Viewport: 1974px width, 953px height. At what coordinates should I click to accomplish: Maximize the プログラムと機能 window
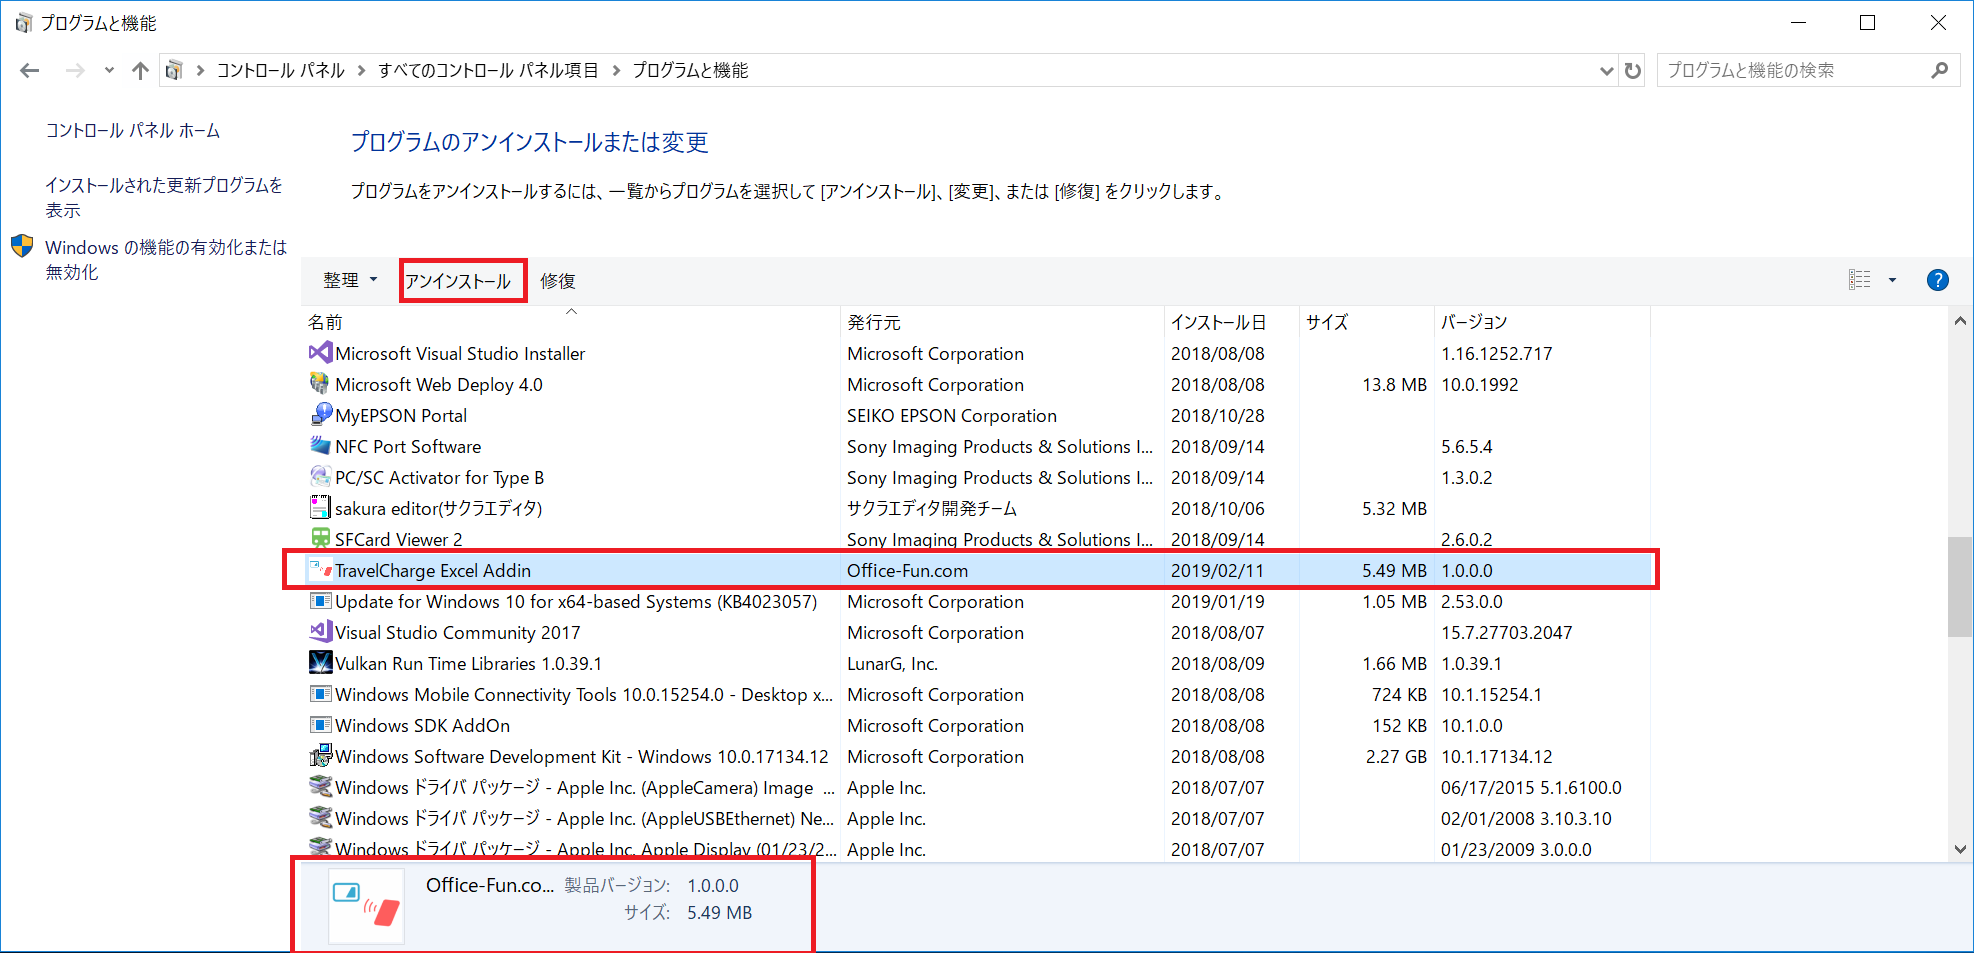tap(1867, 23)
